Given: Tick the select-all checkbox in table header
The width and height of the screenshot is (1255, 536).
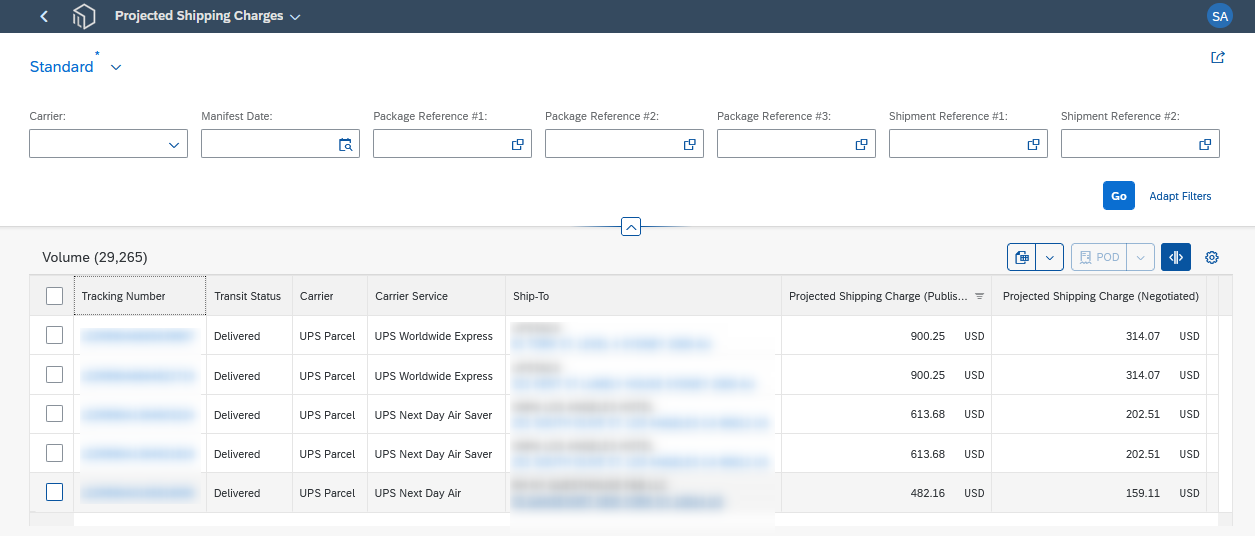Looking at the screenshot, I should [54, 296].
